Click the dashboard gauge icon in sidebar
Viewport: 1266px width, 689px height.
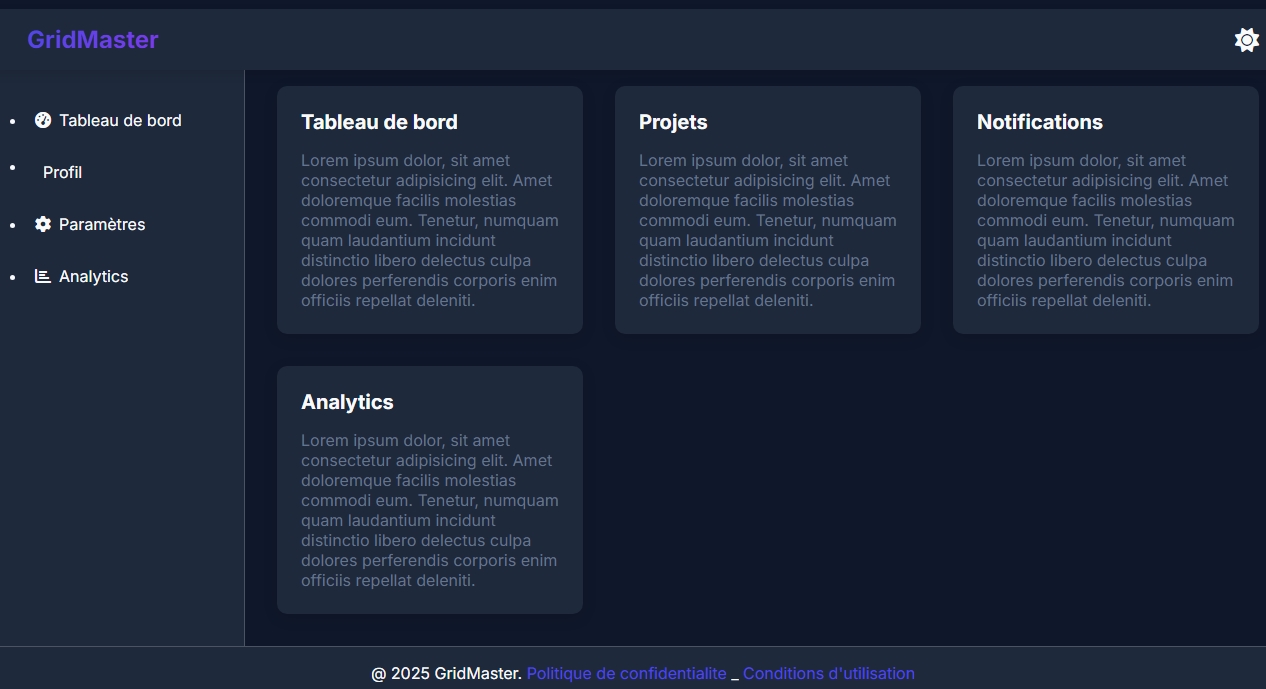pos(43,120)
